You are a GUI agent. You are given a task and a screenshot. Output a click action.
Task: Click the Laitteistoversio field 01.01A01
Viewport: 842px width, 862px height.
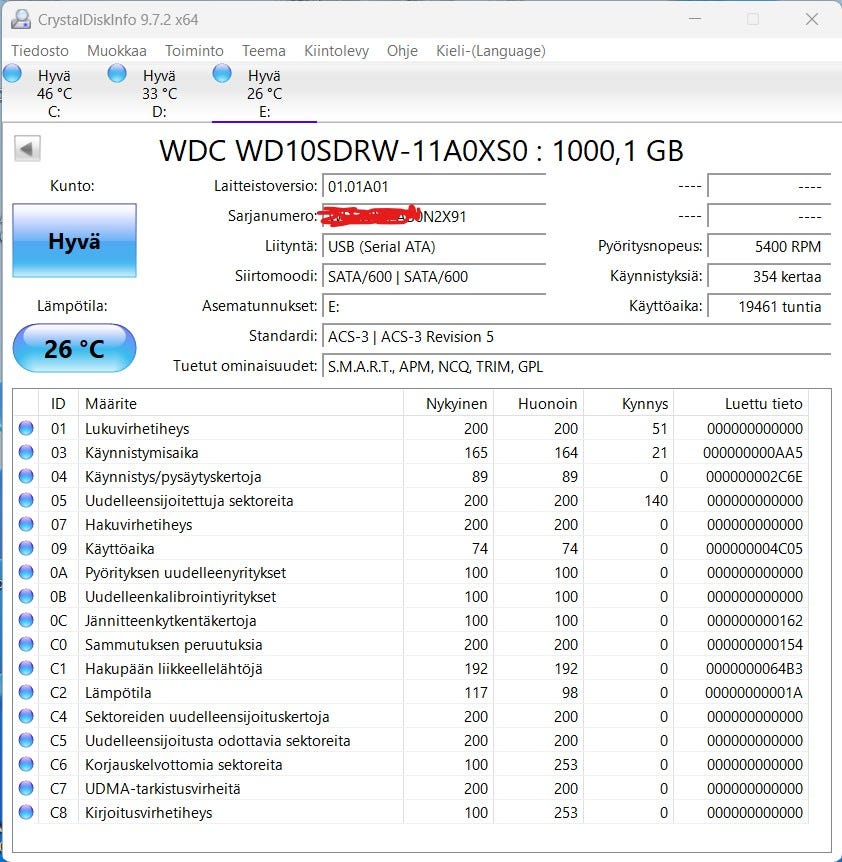coord(434,187)
